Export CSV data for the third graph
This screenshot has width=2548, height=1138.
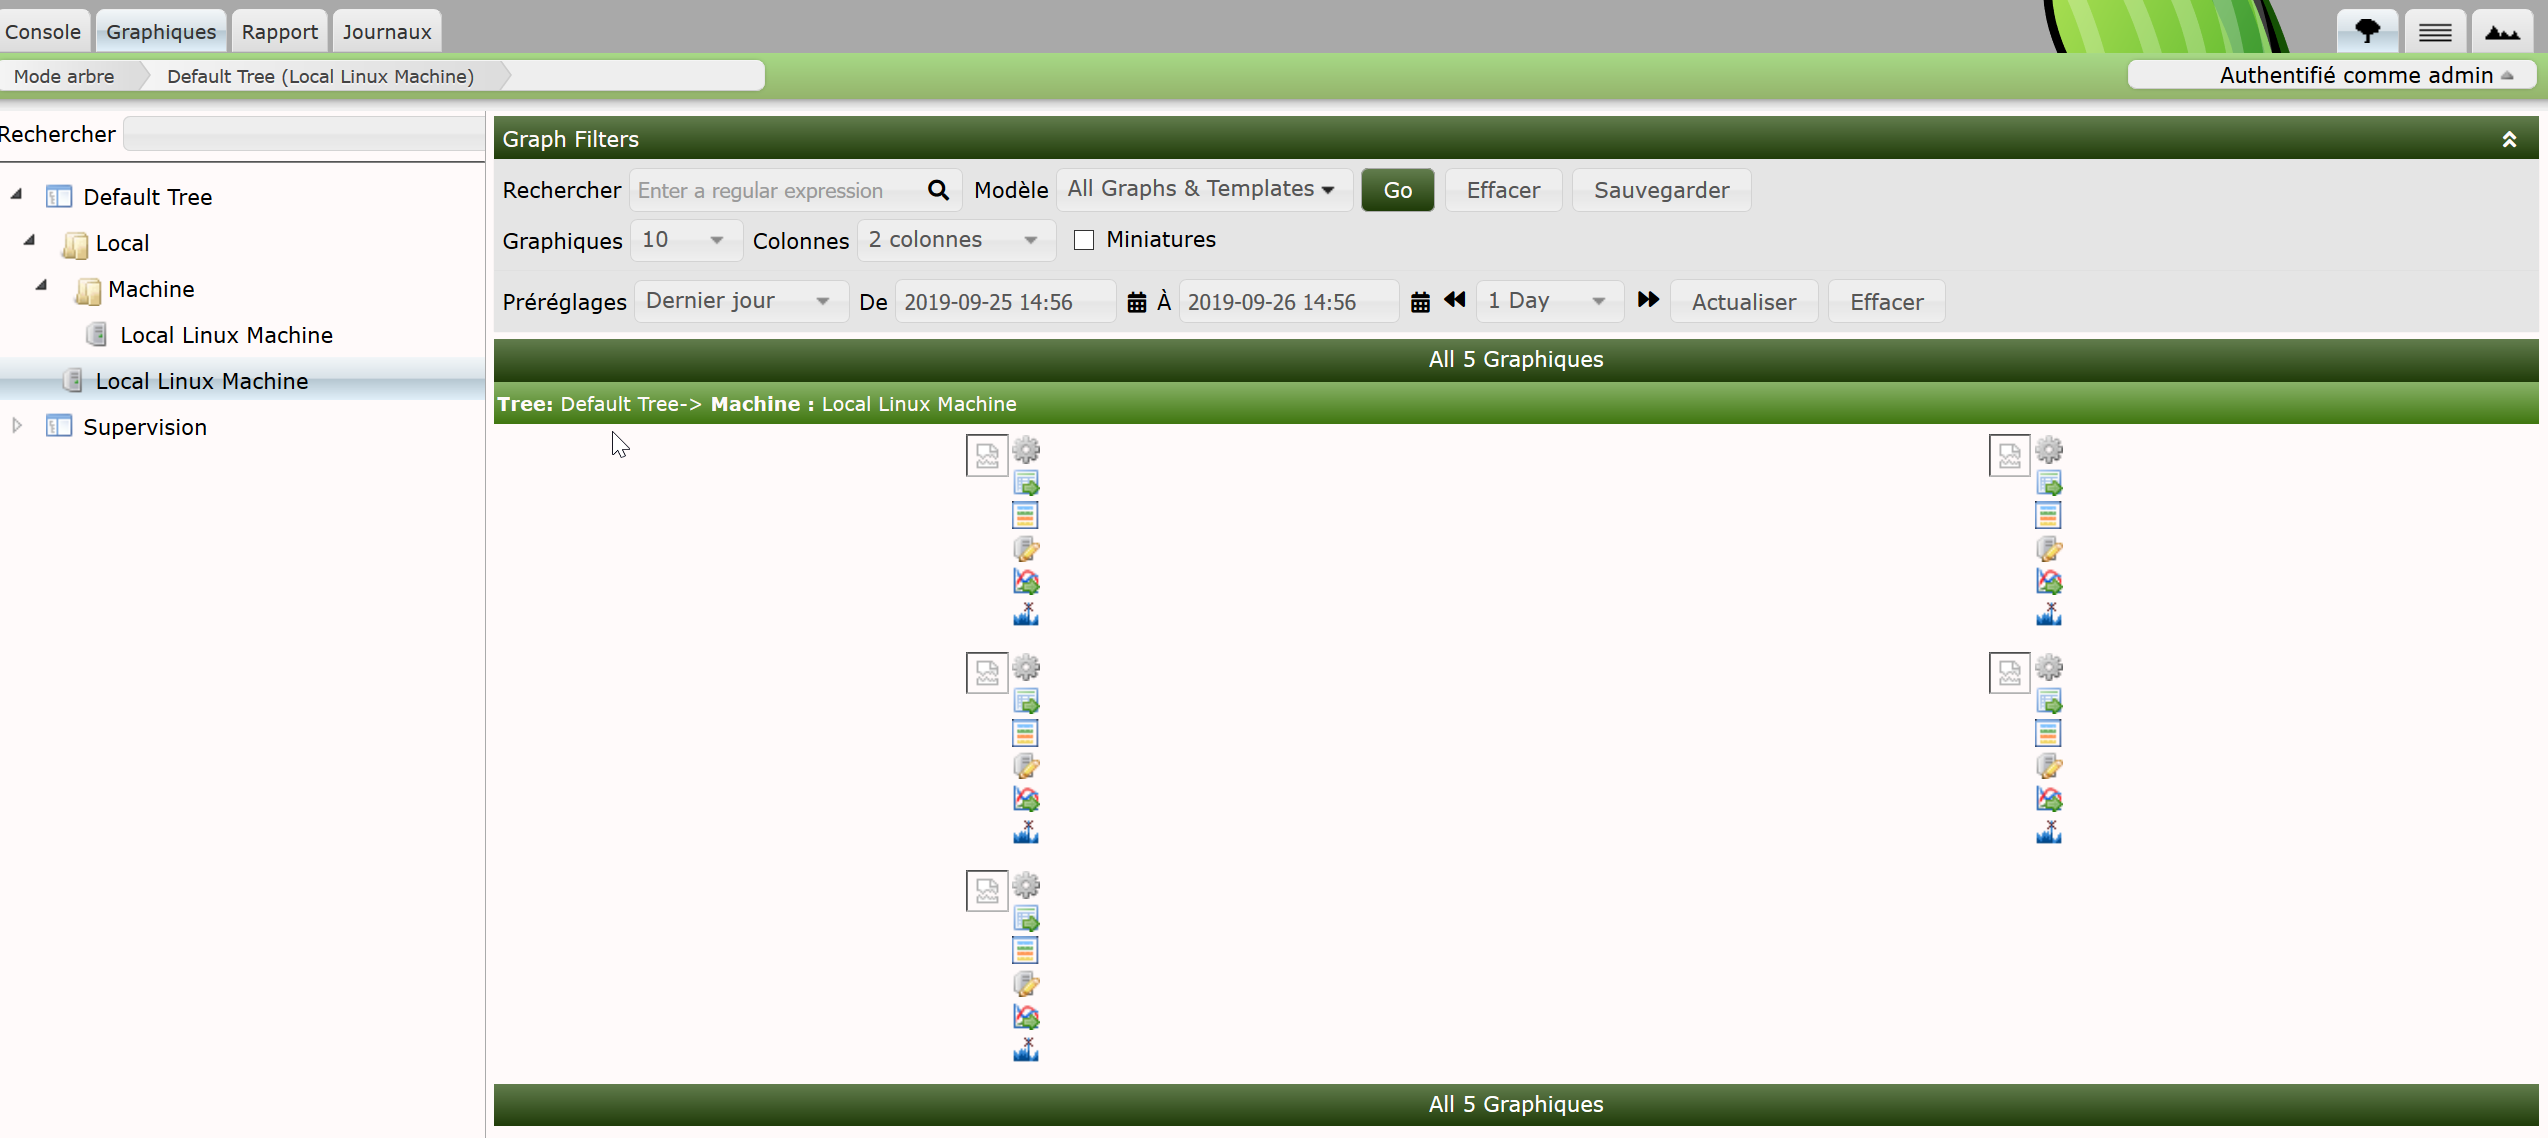[x=1026, y=701]
